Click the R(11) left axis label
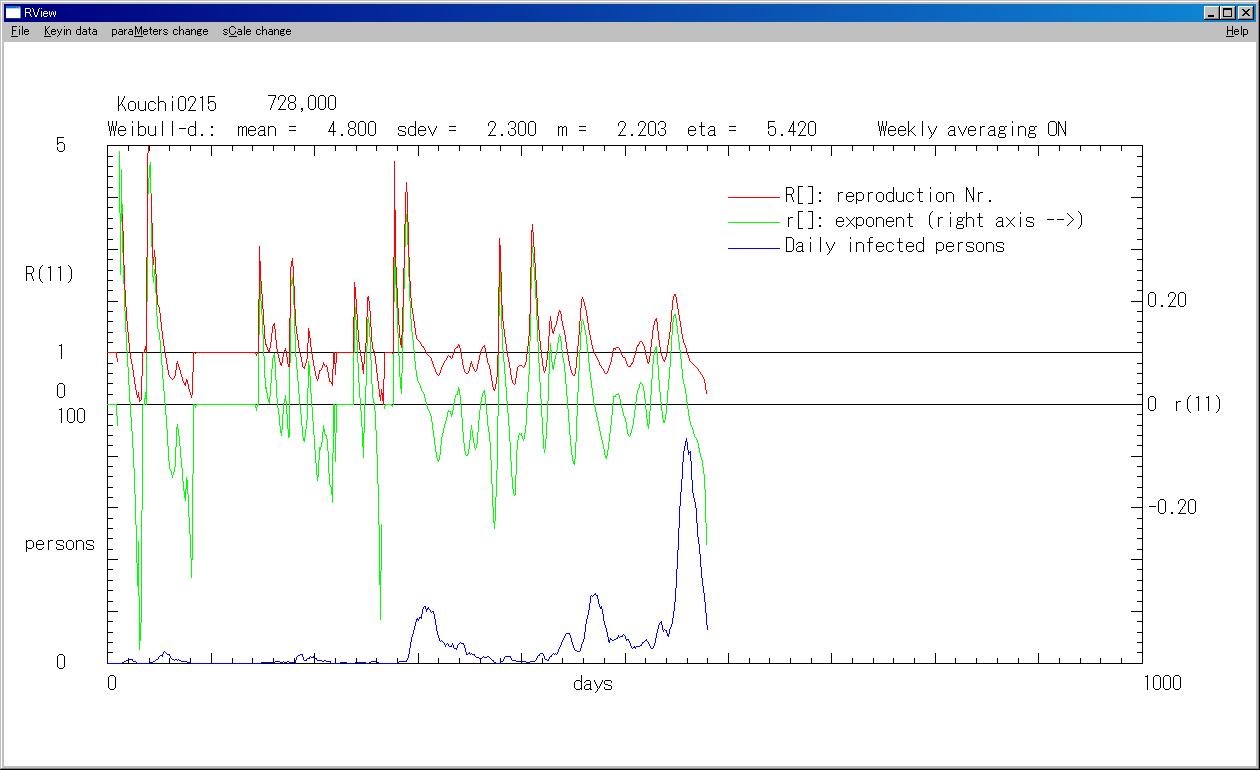 [49, 274]
